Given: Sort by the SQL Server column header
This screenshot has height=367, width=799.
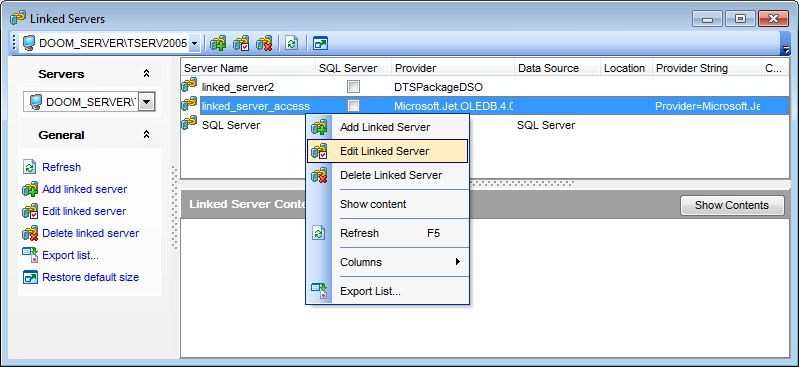Looking at the screenshot, I should point(353,68).
